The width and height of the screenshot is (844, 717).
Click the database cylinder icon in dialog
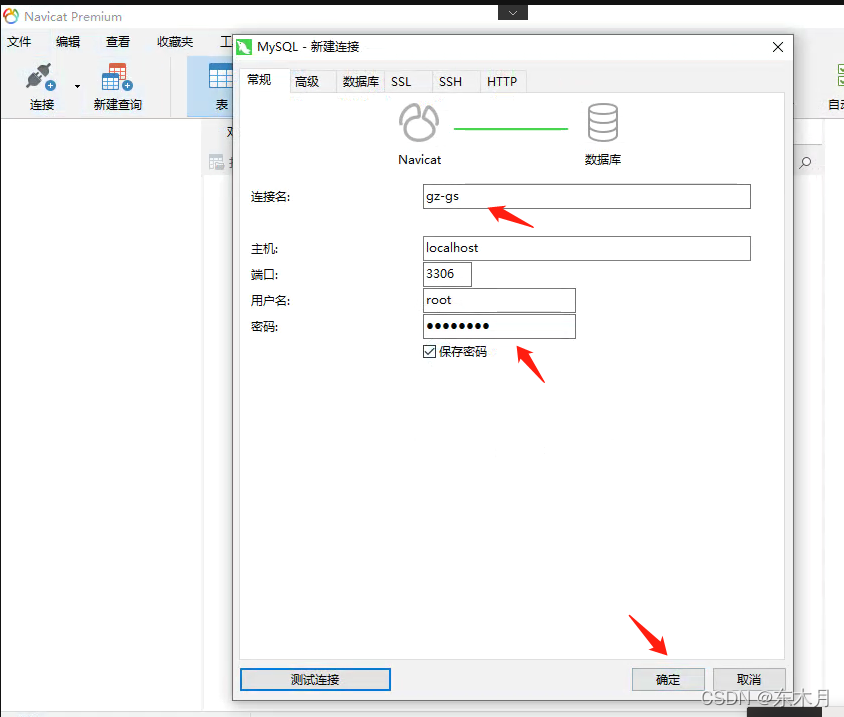(x=602, y=123)
